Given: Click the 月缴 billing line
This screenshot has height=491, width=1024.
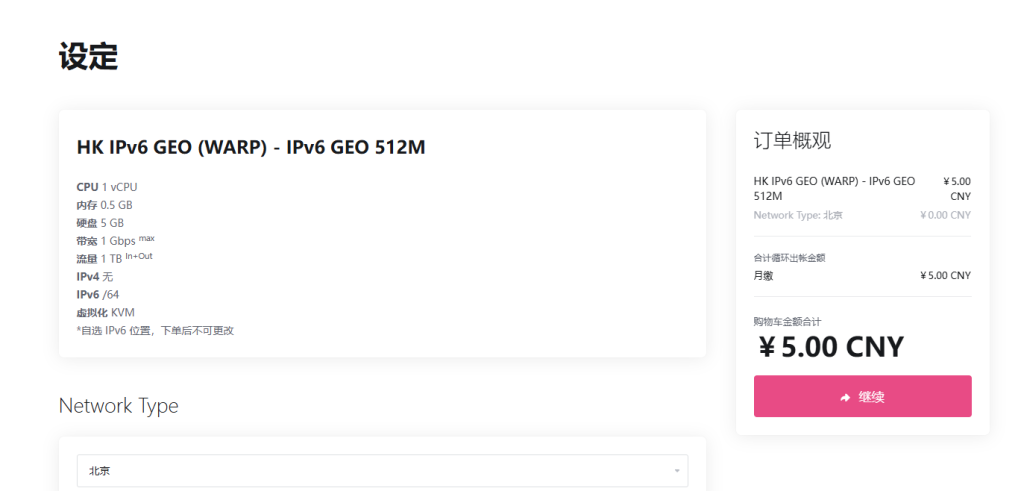Looking at the screenshot, I should pyautogui.click(x=763, y=275).
